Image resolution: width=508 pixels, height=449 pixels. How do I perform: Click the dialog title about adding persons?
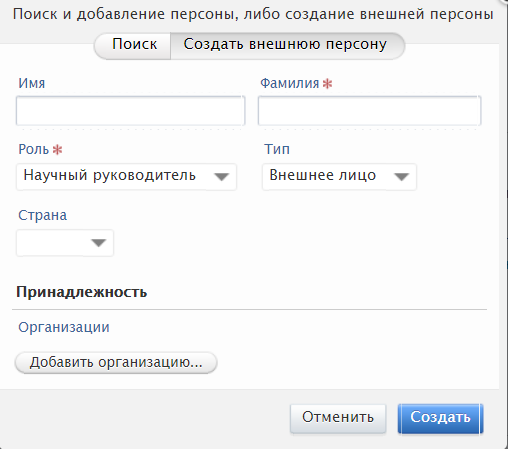(x=253, y=14)
